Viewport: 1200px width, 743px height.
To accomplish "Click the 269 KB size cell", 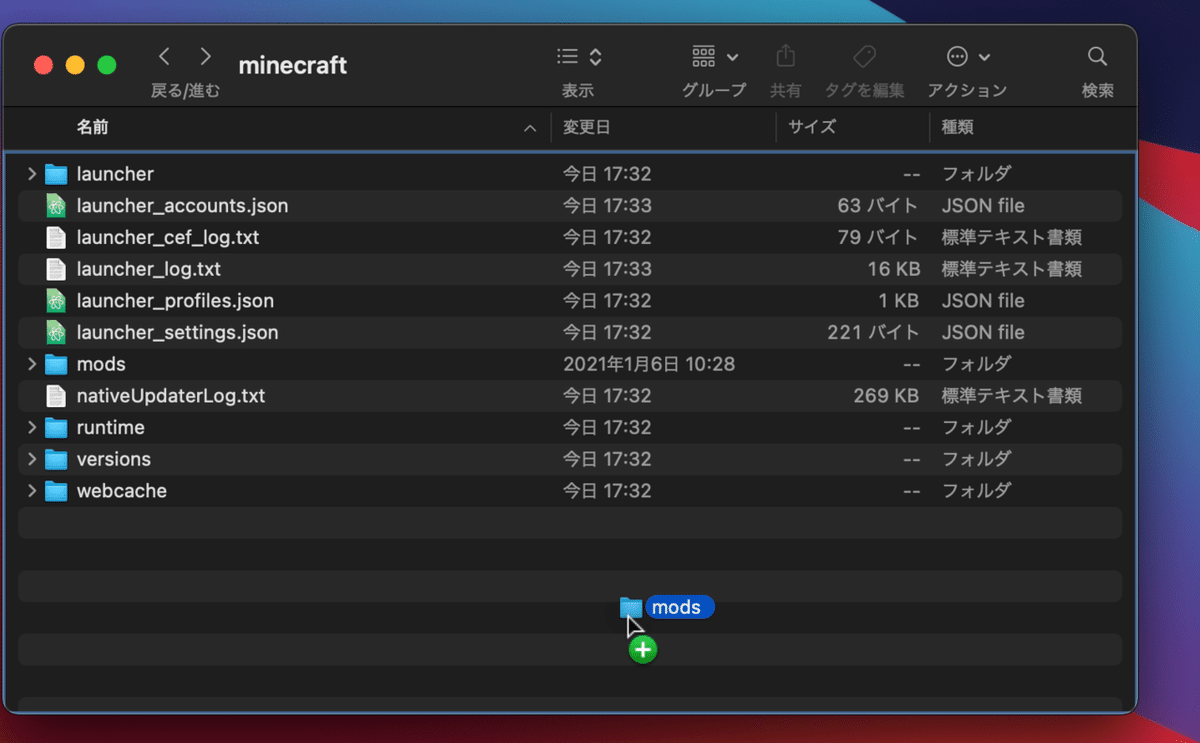I will coord(886,396).
